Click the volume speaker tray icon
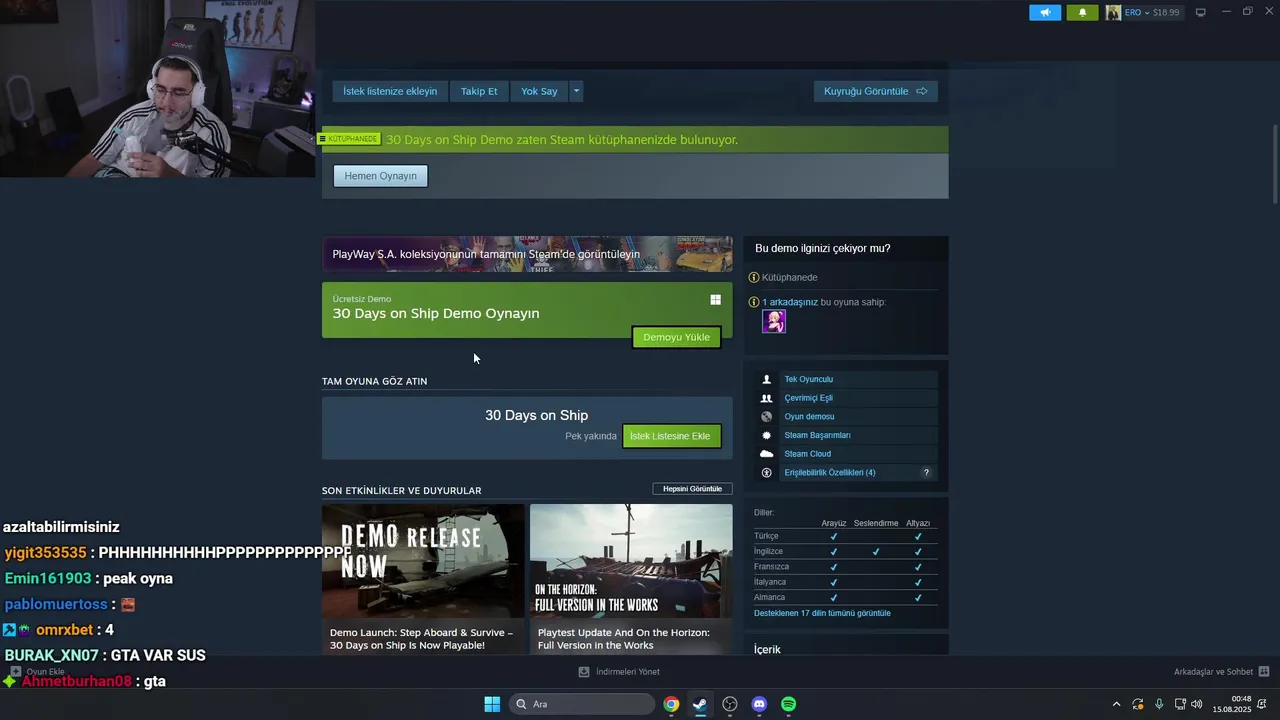 [x=1197, y=704]
